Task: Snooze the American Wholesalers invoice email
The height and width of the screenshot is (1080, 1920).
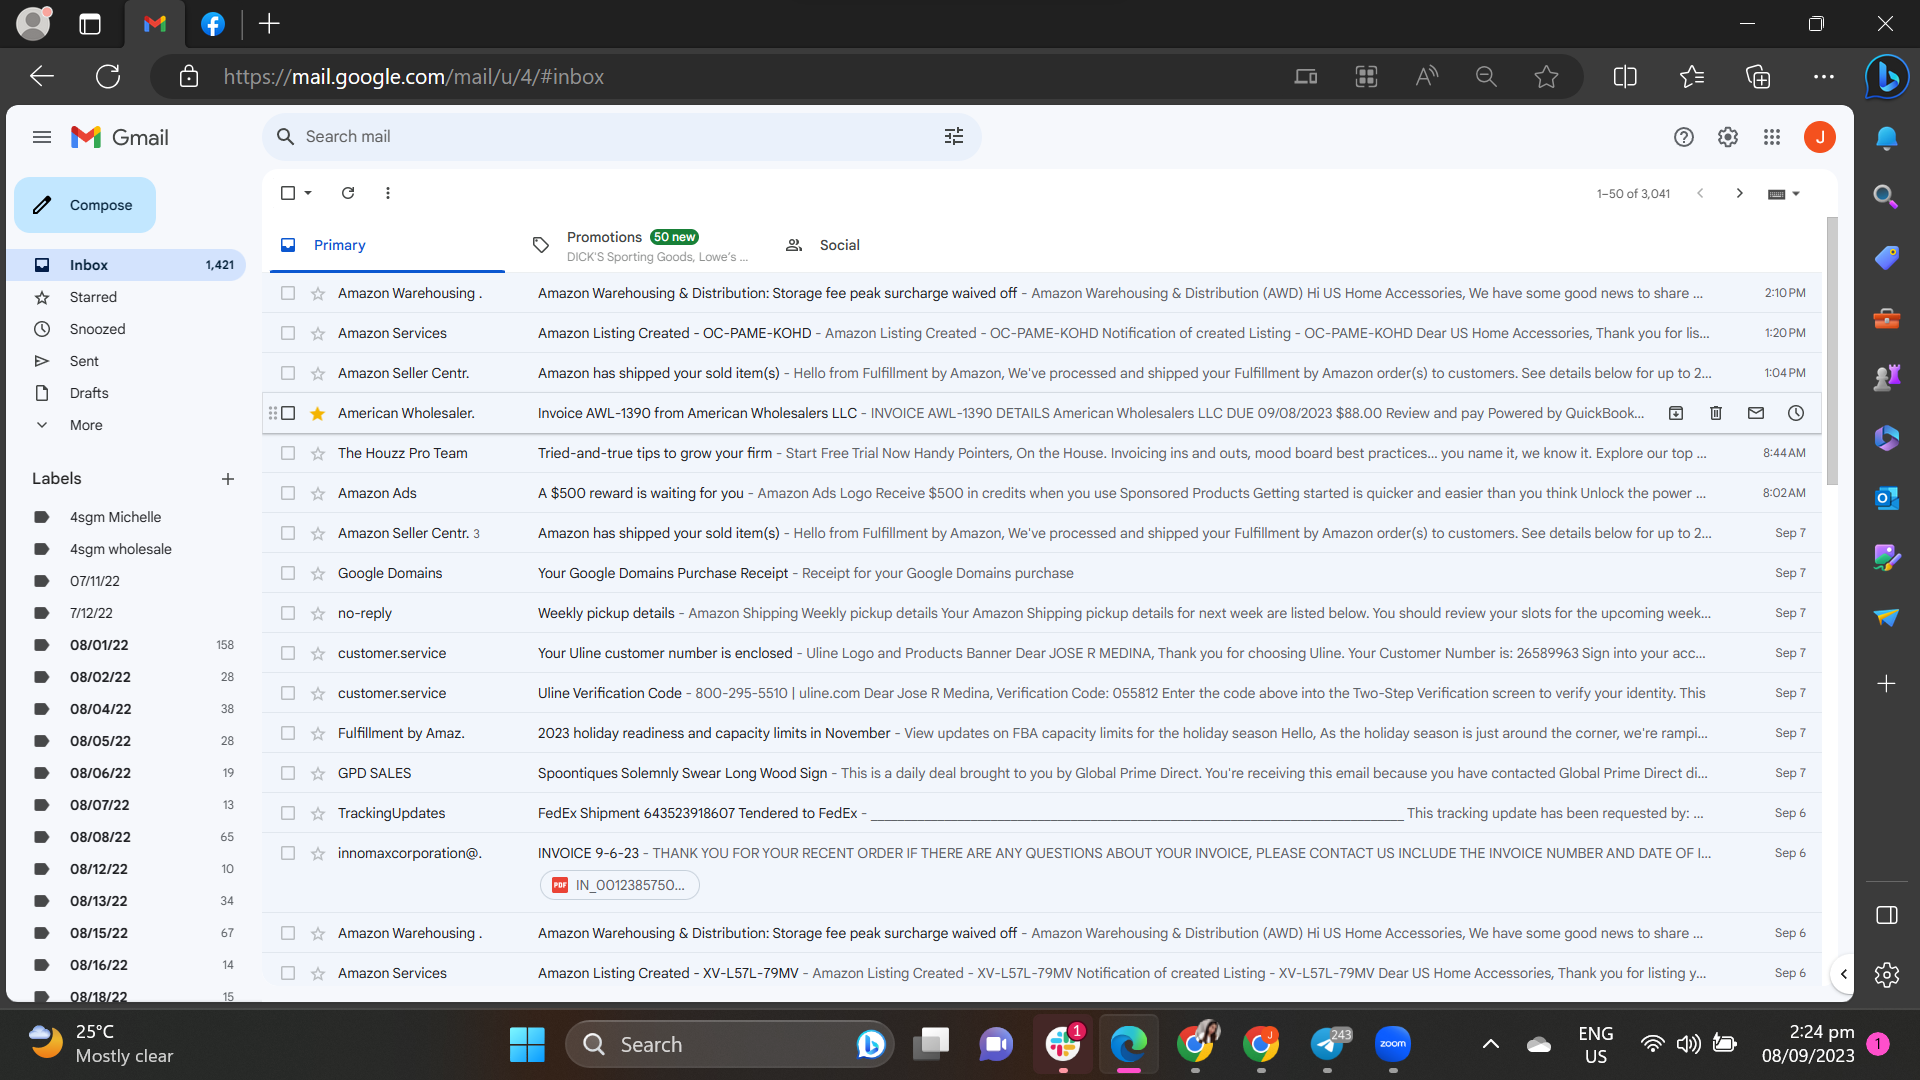Action: (x=1796, y=413)
